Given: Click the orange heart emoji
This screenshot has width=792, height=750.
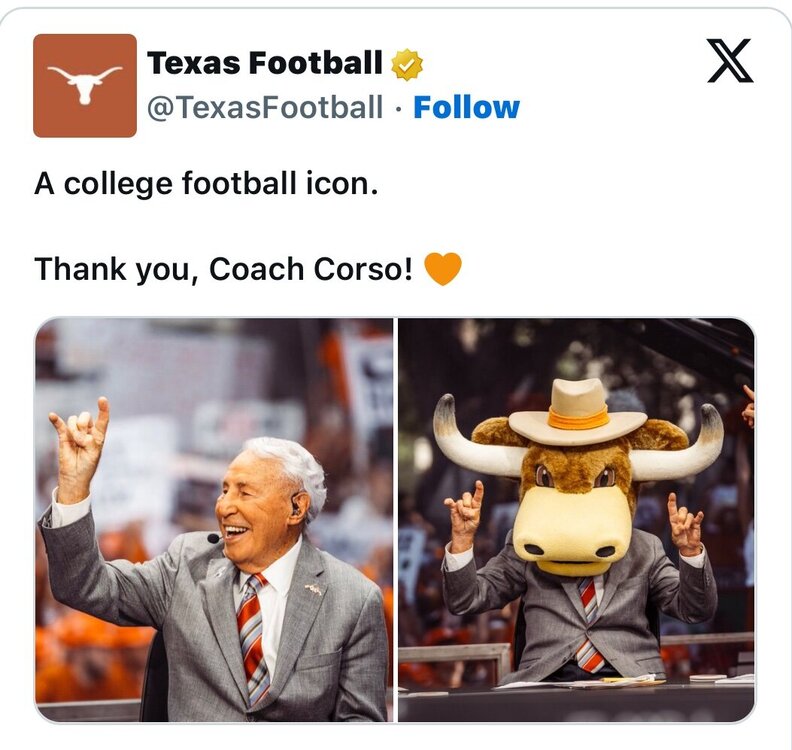Looking at the screenshot, I should [x=443, y=269].
